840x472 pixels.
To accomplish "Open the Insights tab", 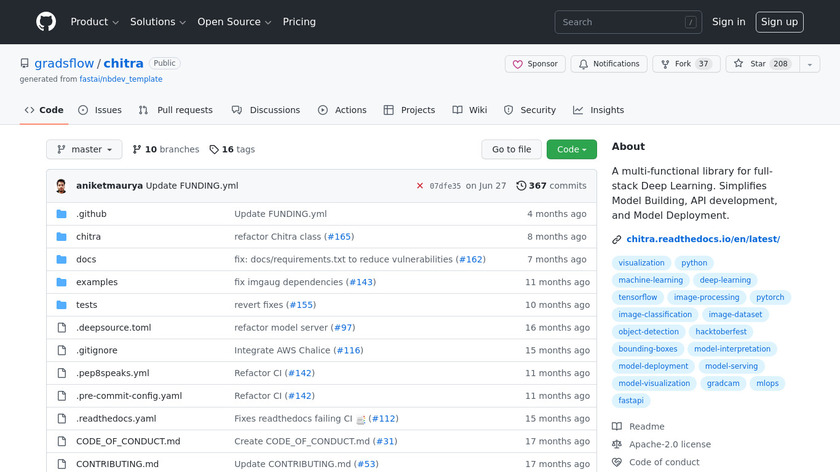I will pyautogui.click(x=599, y=110).
